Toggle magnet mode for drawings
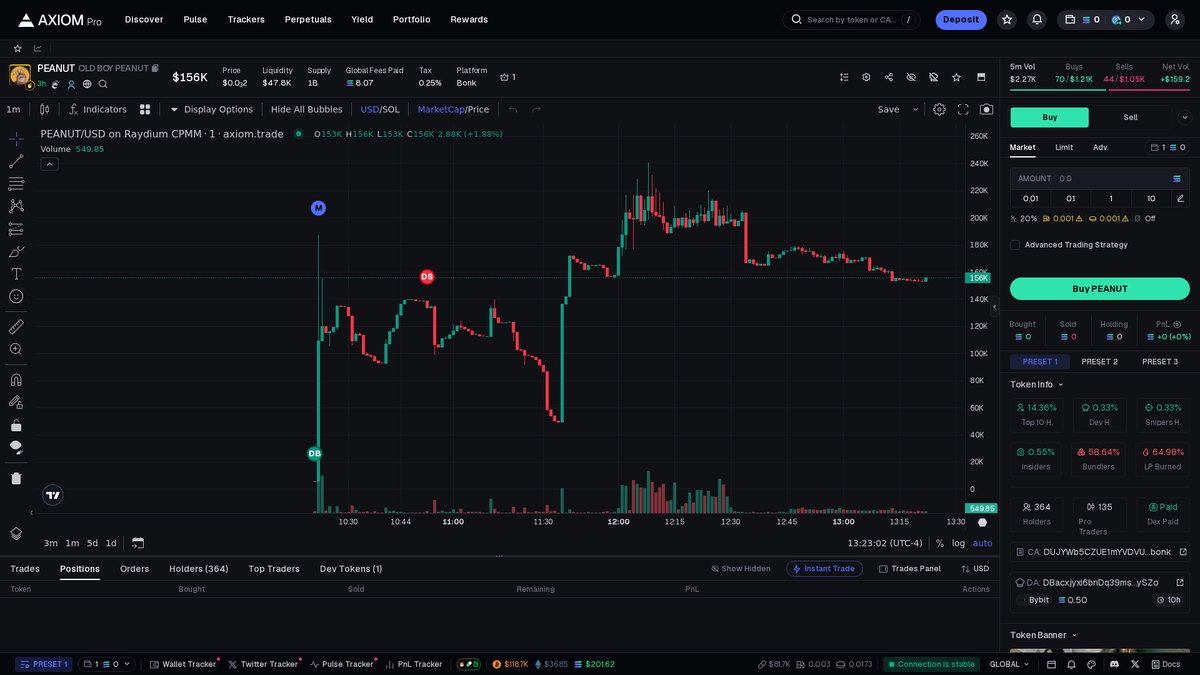Image resolution: width=1200 pixels, height=675 pixels. [x=16, y=379]
